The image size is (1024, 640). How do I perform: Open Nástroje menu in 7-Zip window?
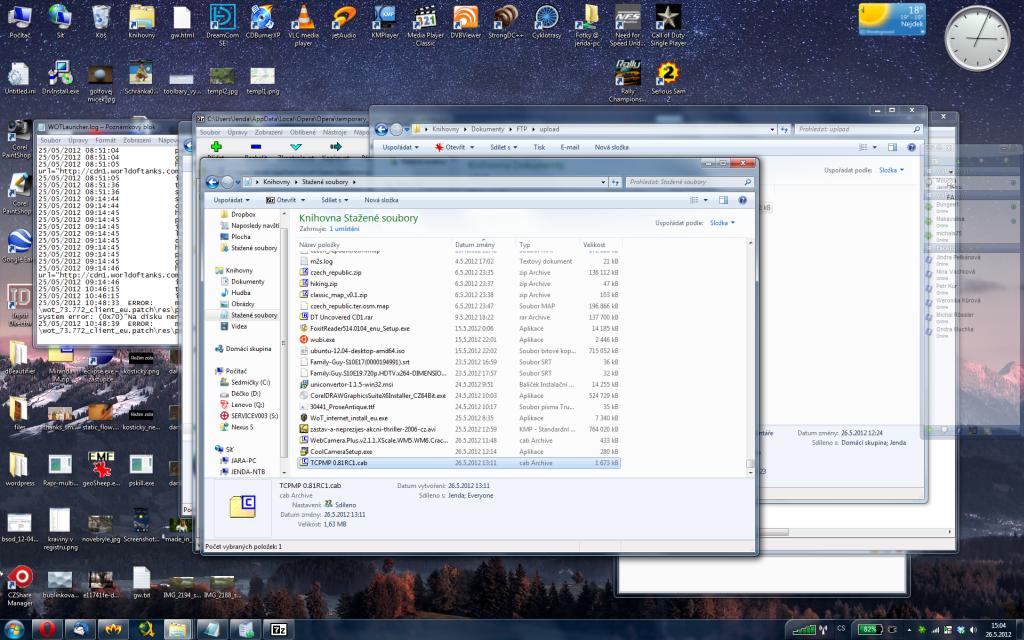coord(334,133)
